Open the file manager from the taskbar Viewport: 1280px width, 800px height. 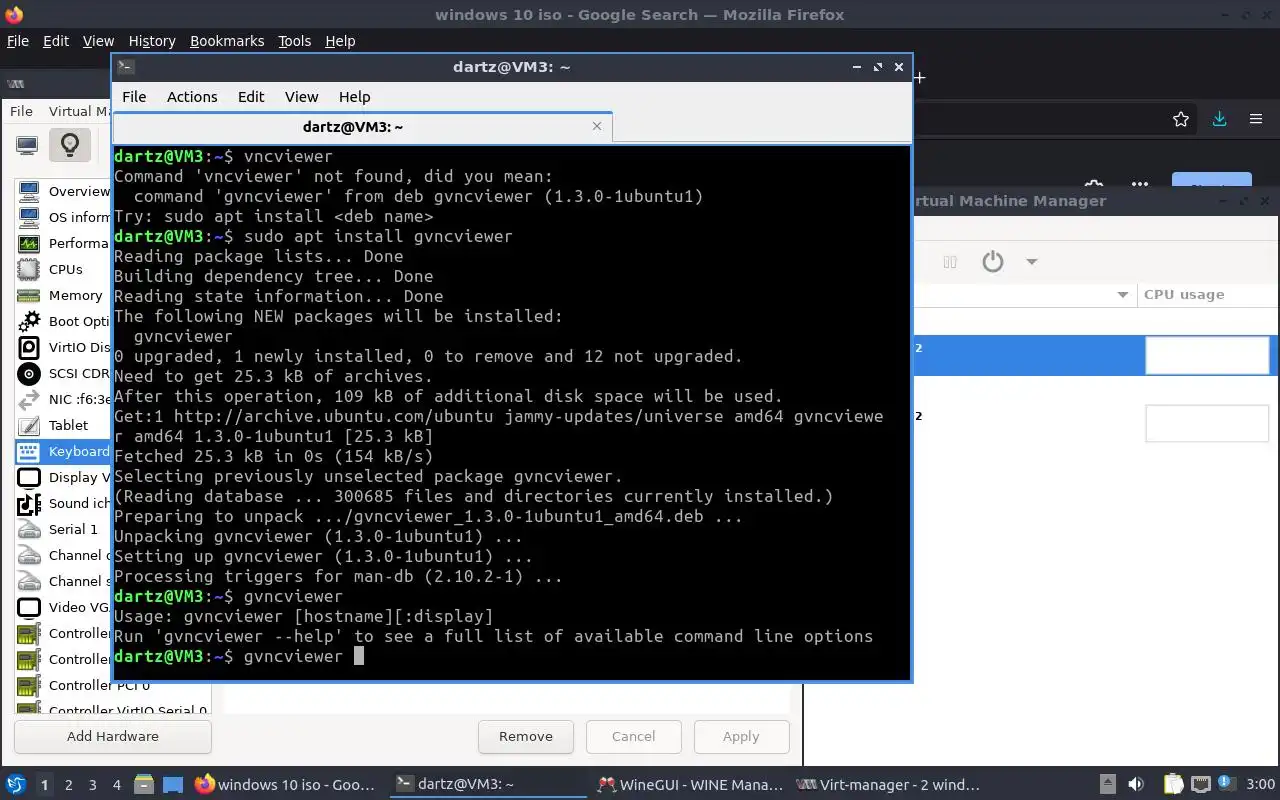(143, 784)
